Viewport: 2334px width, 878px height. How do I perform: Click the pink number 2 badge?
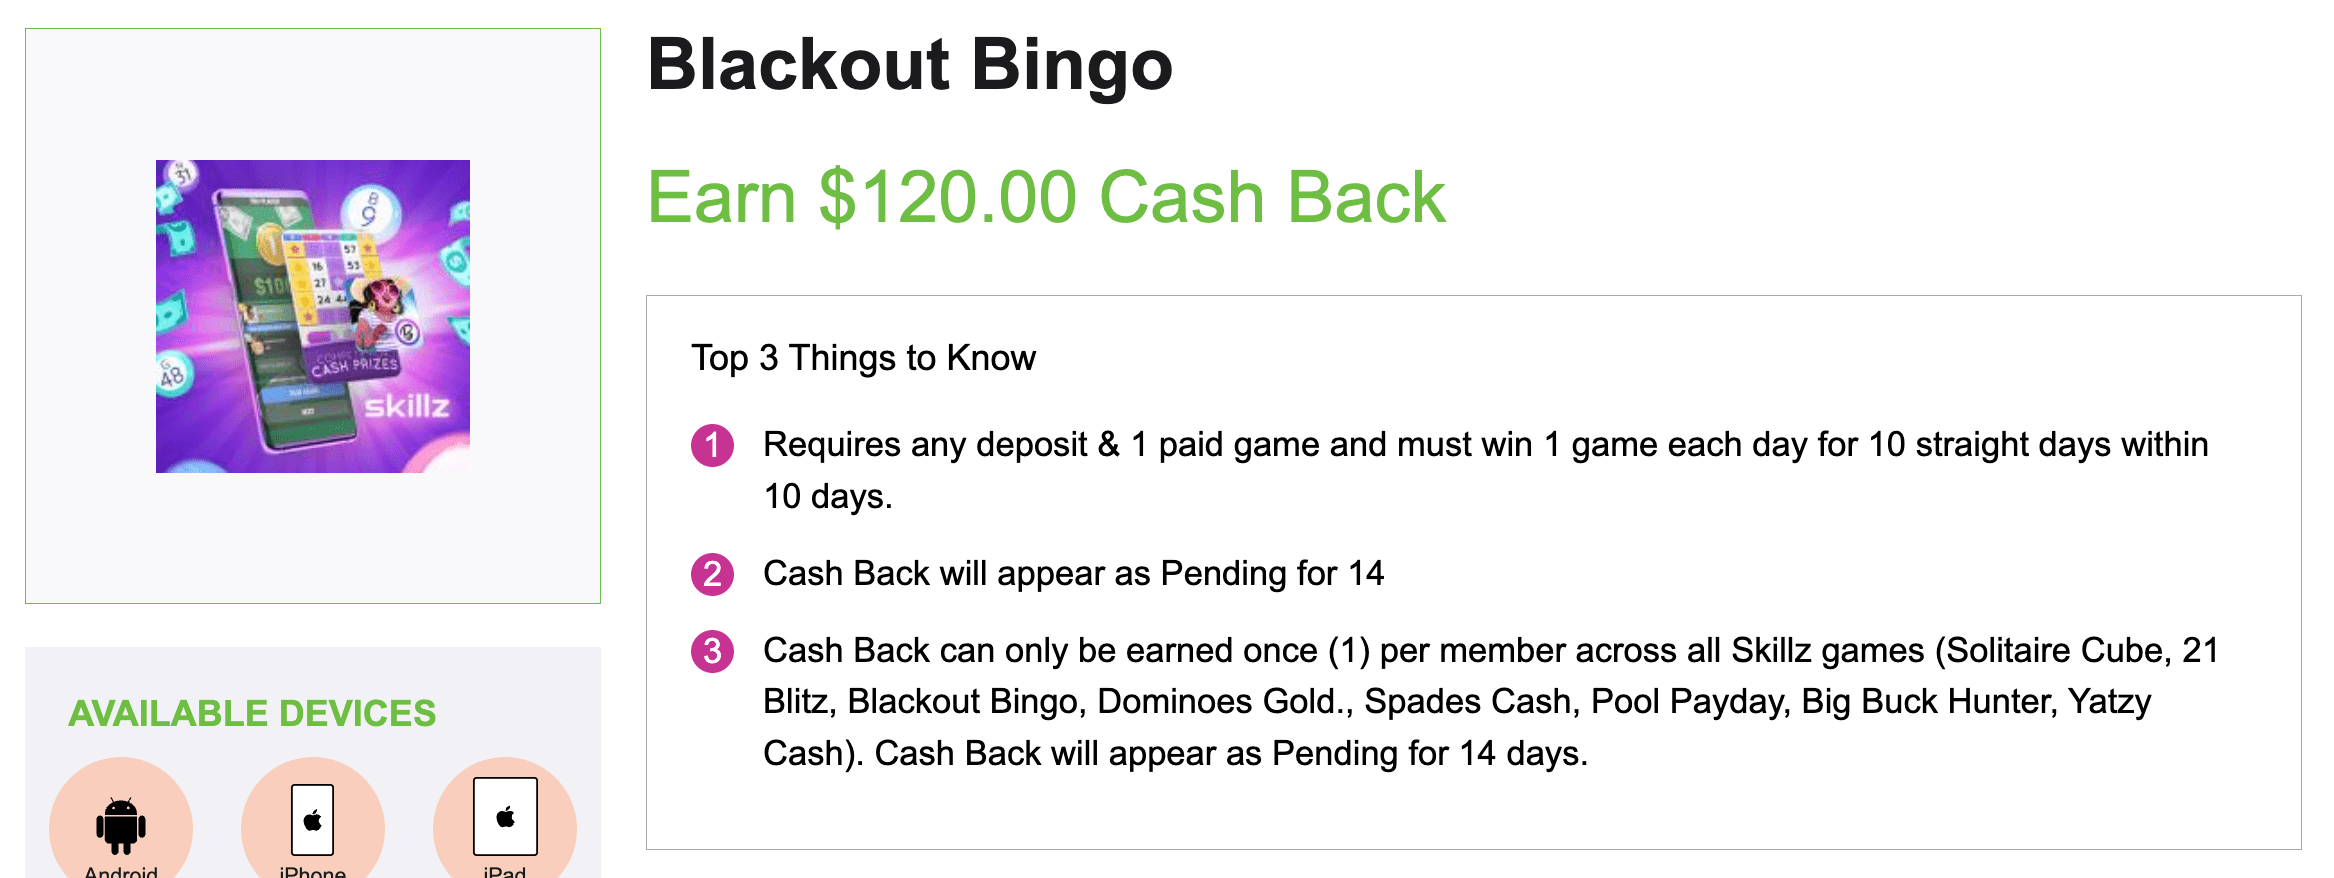coord(712,574)
